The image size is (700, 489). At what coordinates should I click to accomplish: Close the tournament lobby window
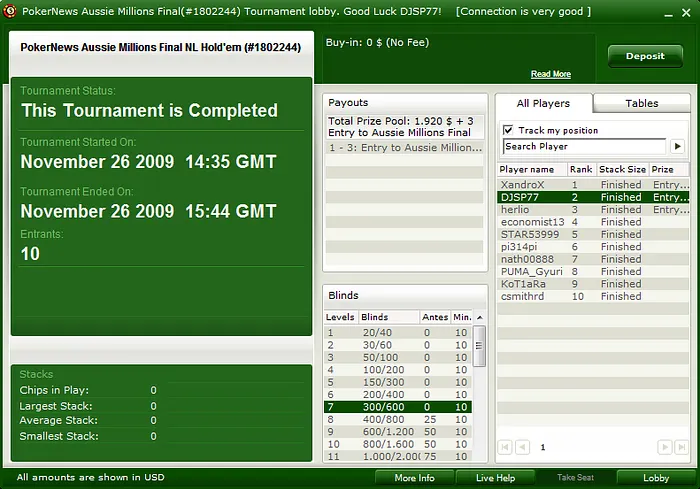pyautogui.click(x=687, y=13)
